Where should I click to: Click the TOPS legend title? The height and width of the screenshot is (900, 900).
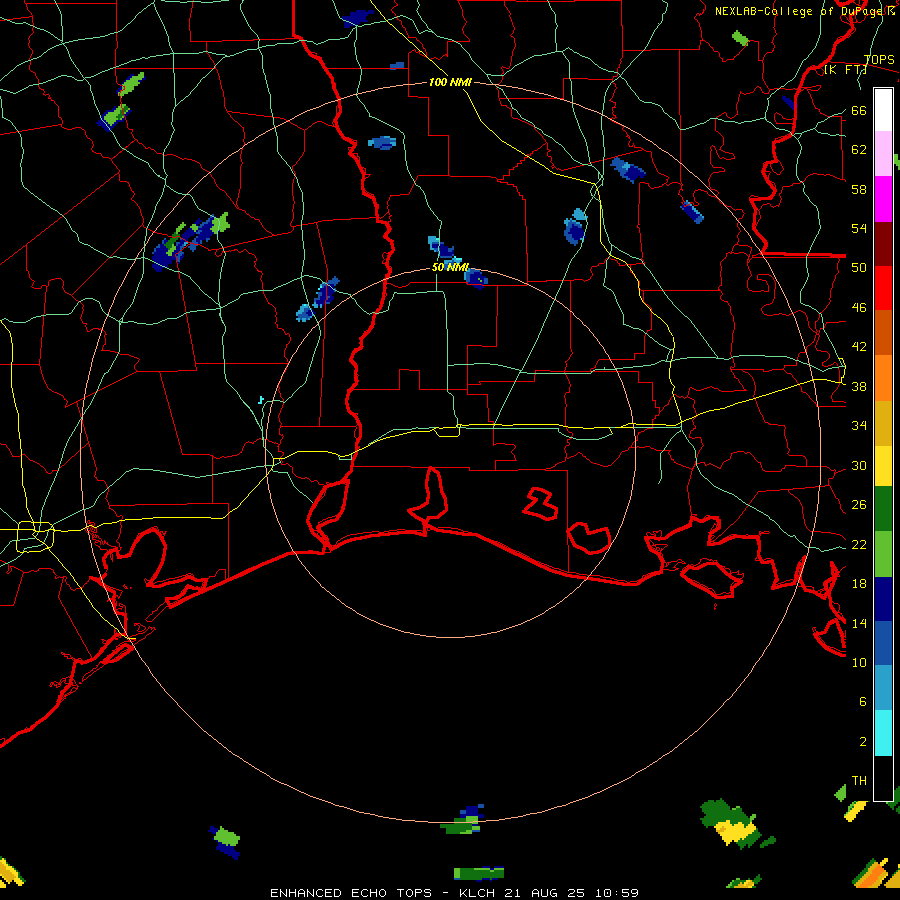pyautogui.click(x=879, y=60)
